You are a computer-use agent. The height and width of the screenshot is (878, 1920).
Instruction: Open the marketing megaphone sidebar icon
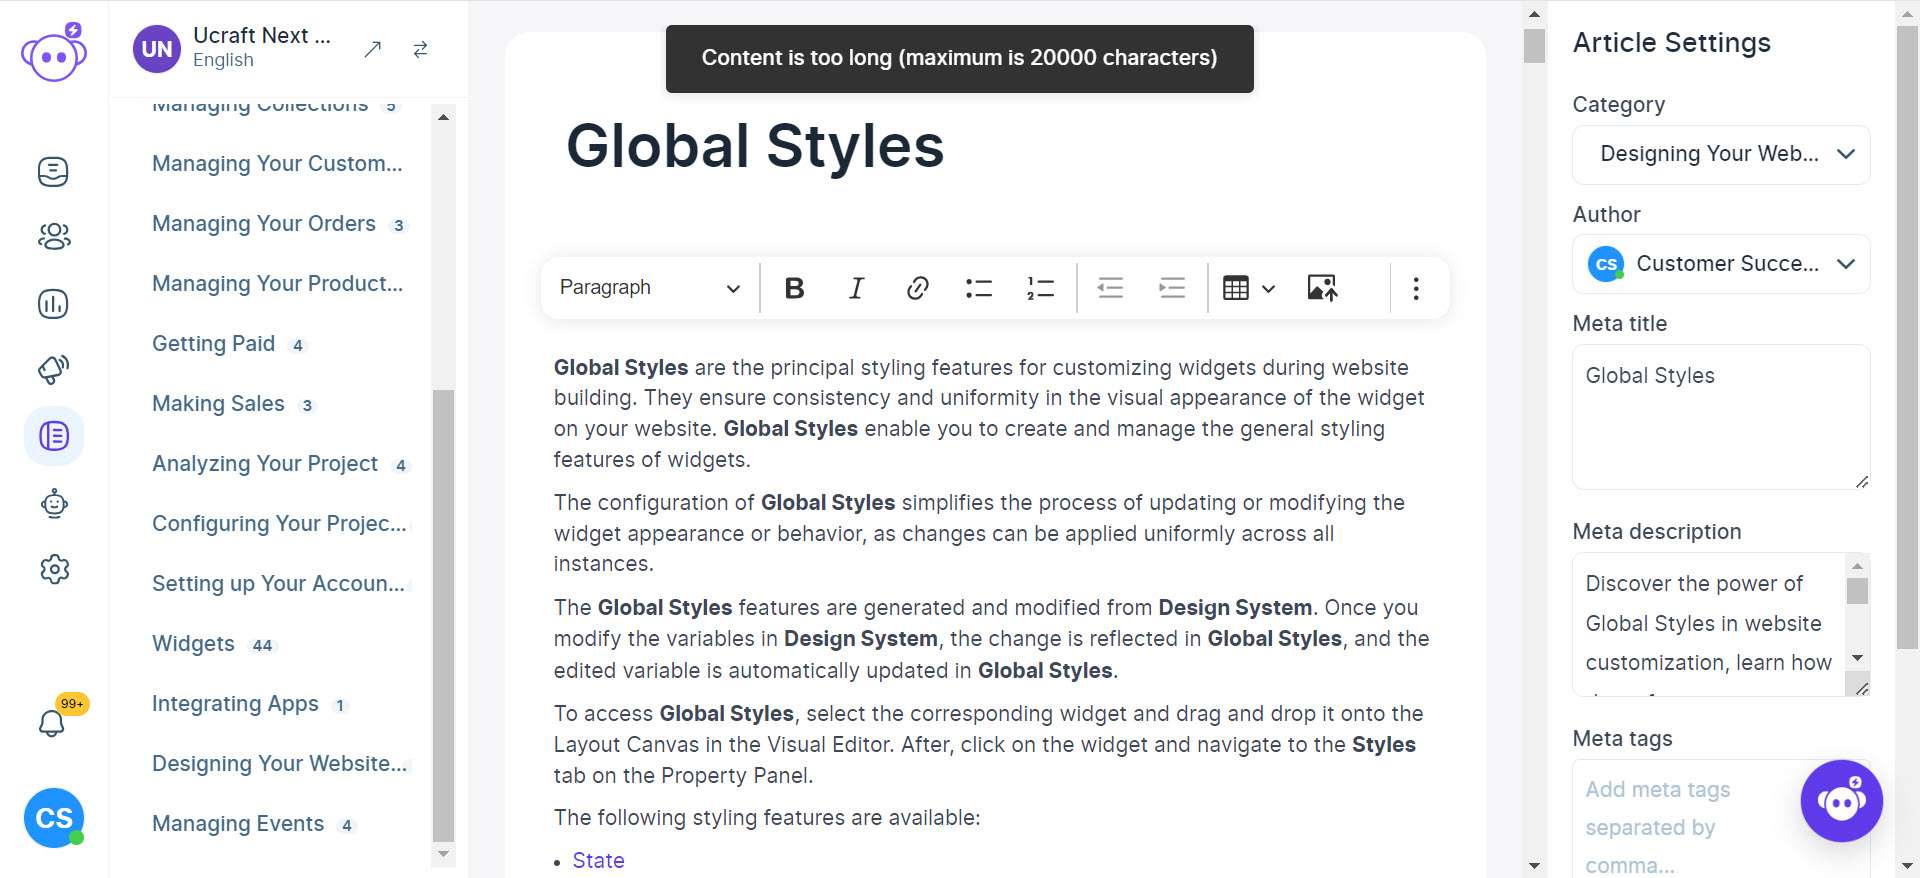[x=54, y=369]
